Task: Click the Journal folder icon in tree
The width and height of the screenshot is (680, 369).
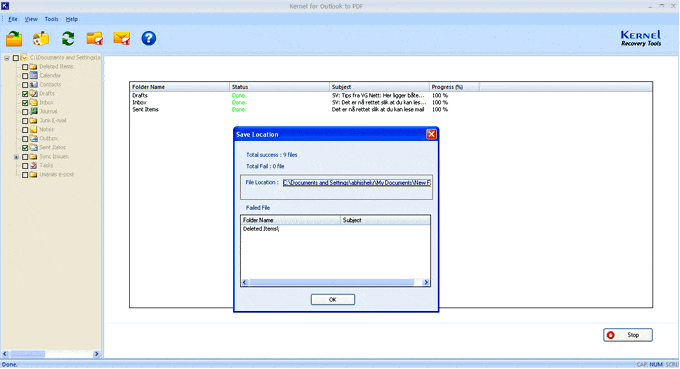Action: [33, 111]
